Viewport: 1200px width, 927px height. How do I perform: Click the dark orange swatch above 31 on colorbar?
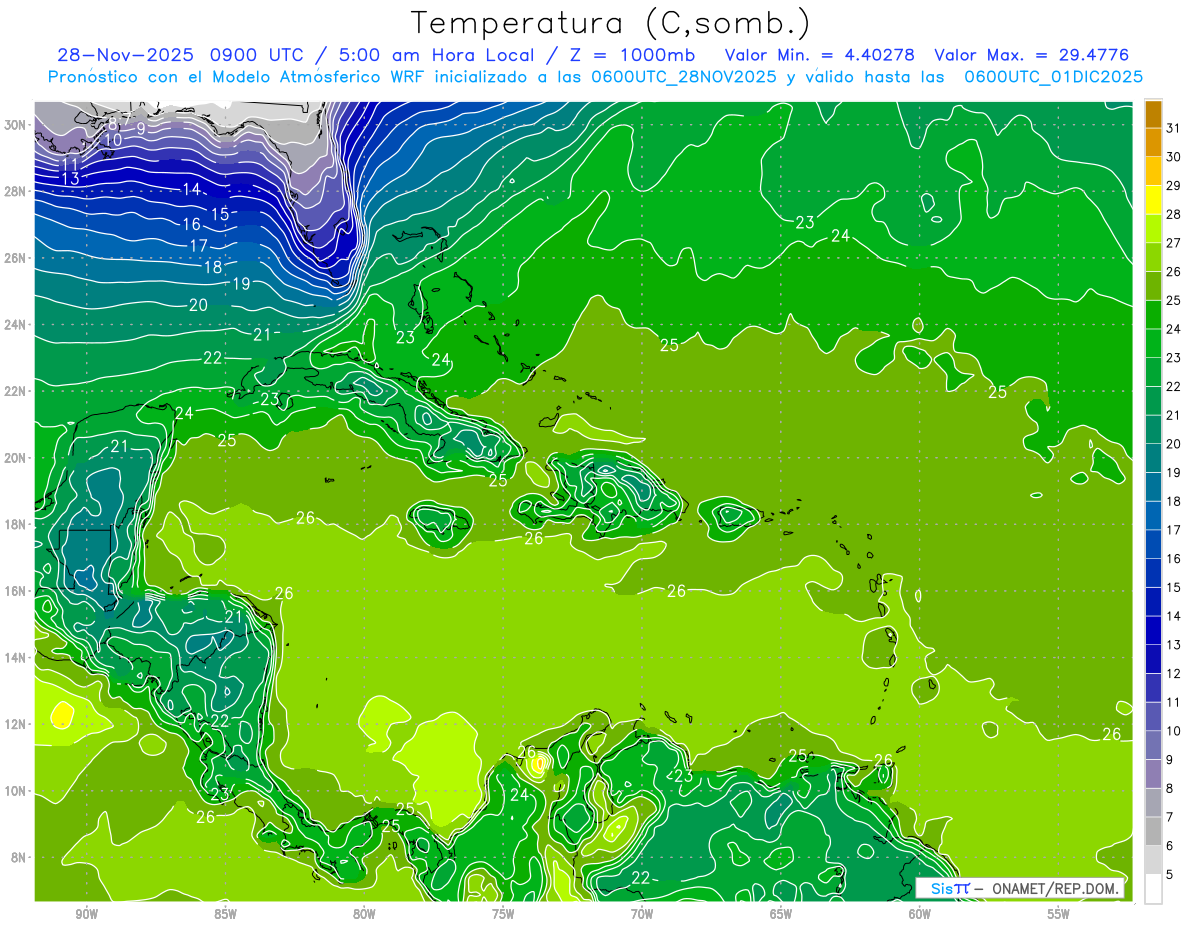1153,114
